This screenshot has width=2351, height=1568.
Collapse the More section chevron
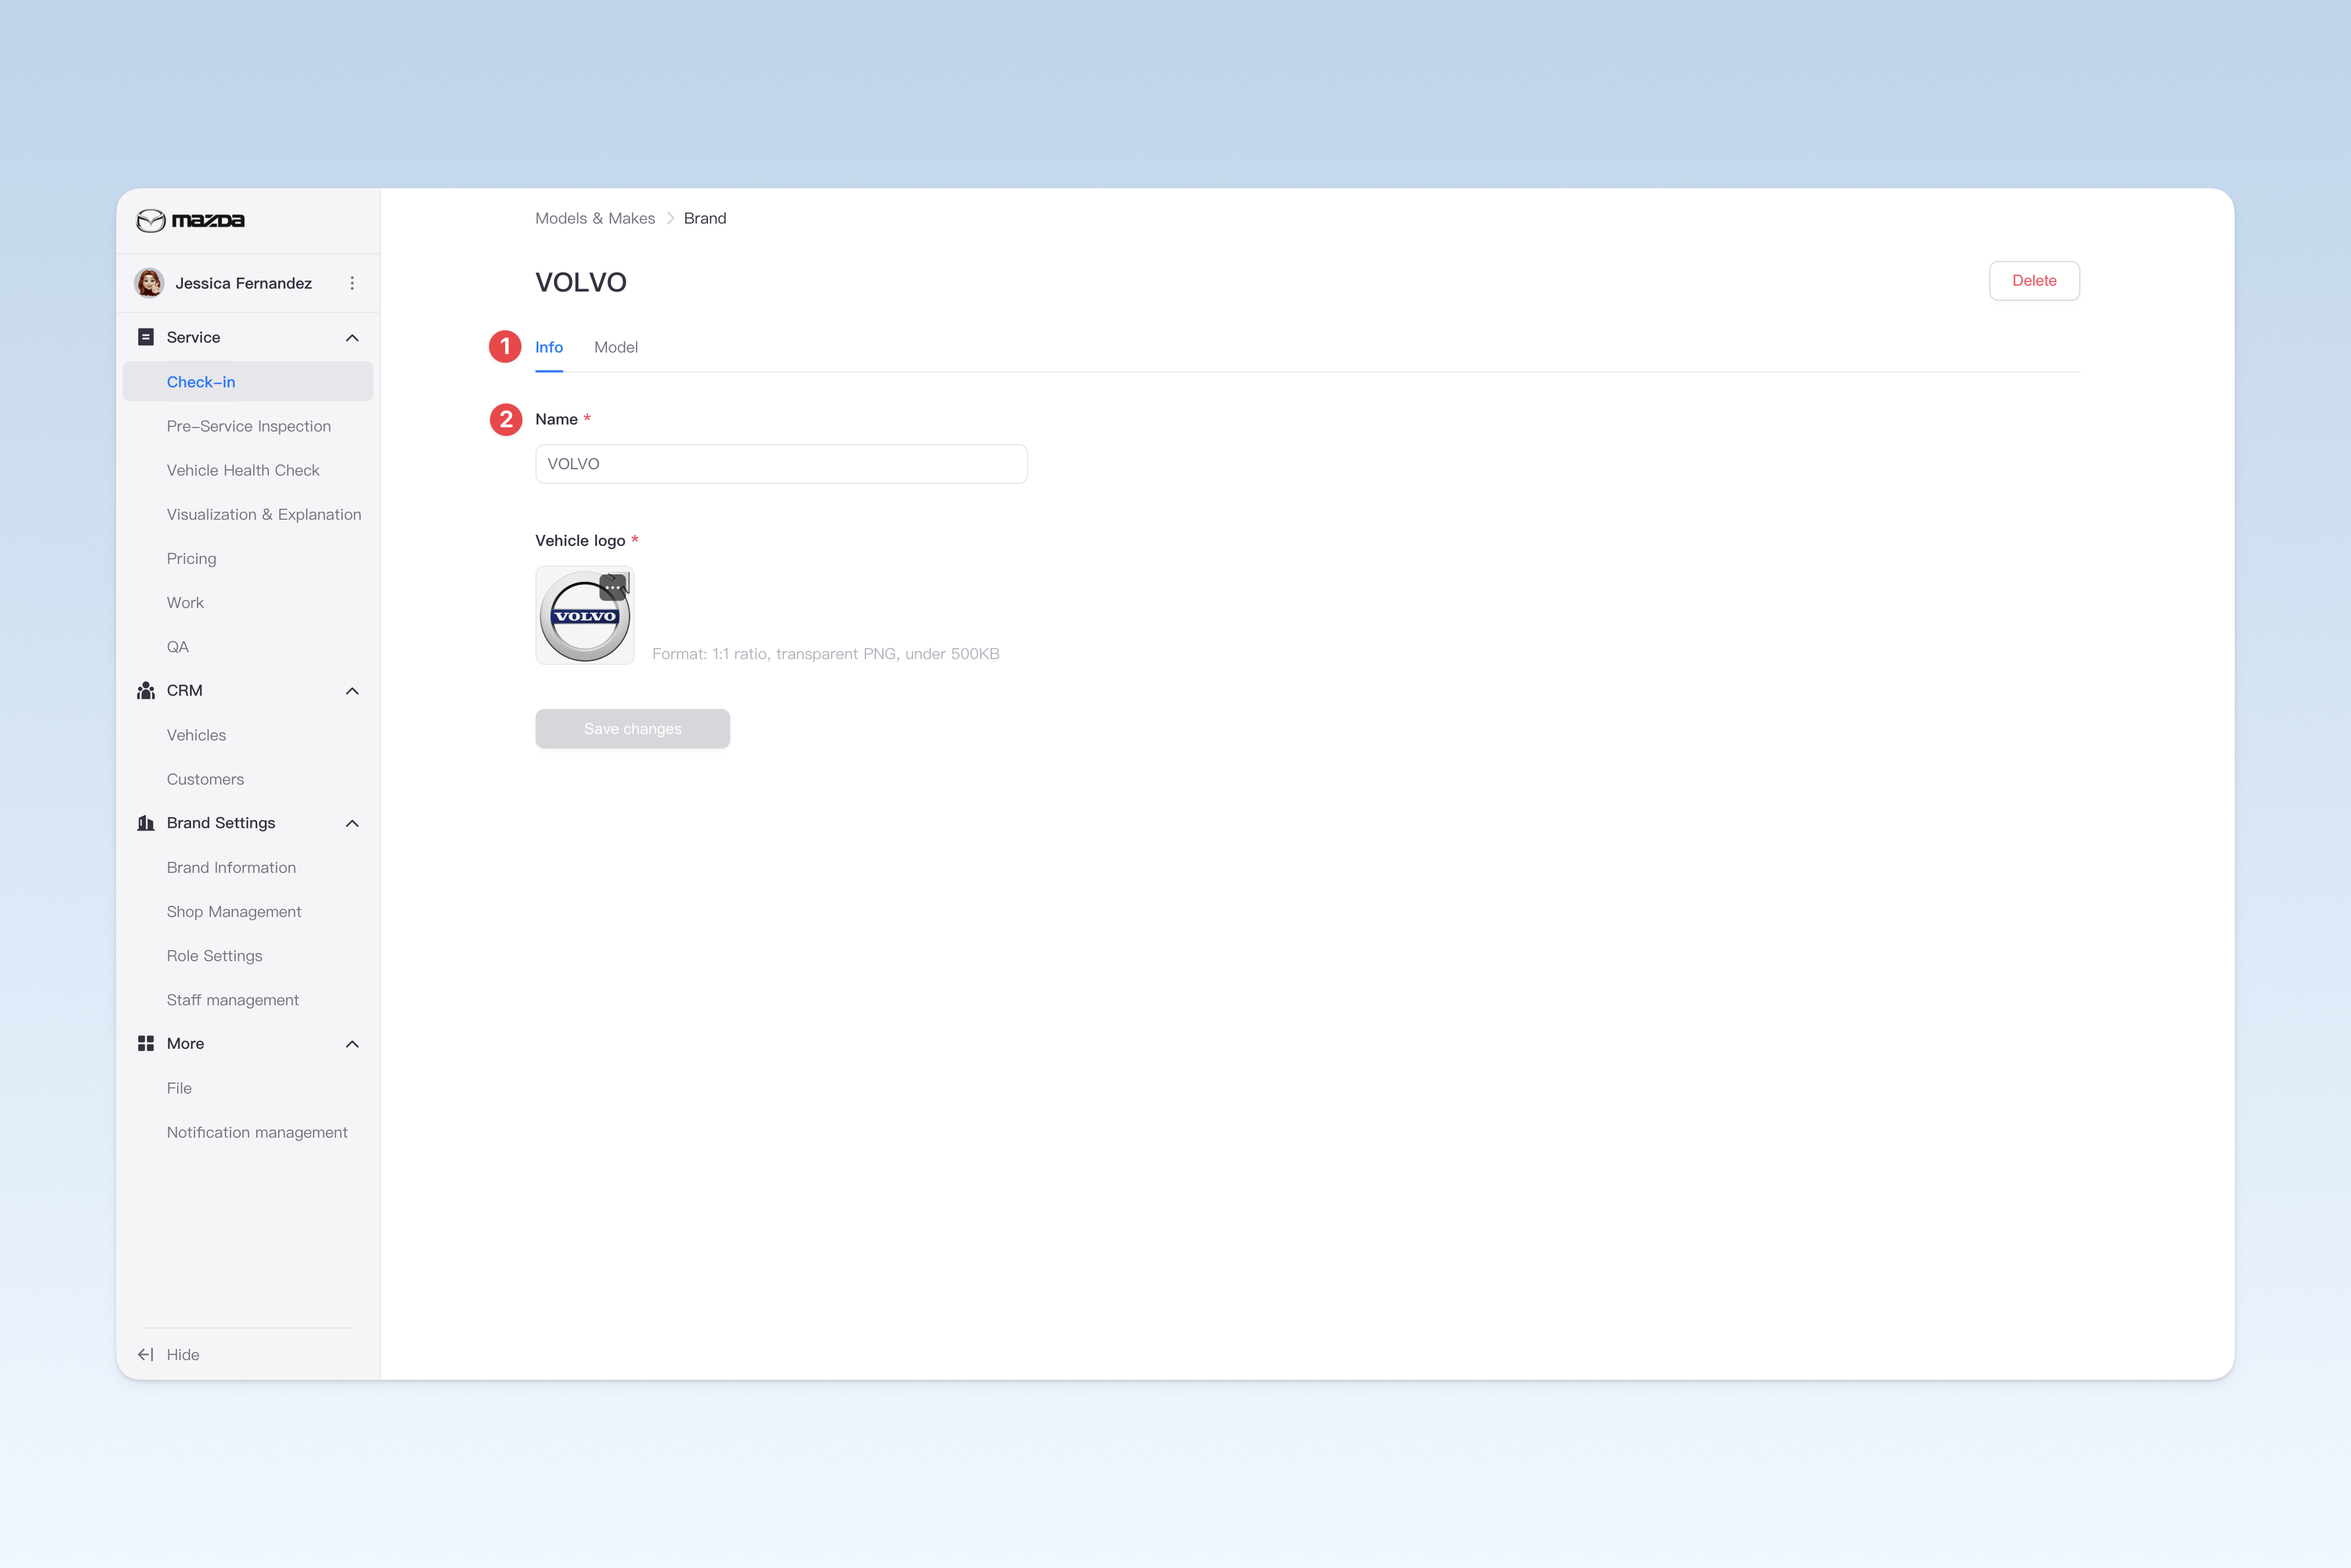(352, 1044)
